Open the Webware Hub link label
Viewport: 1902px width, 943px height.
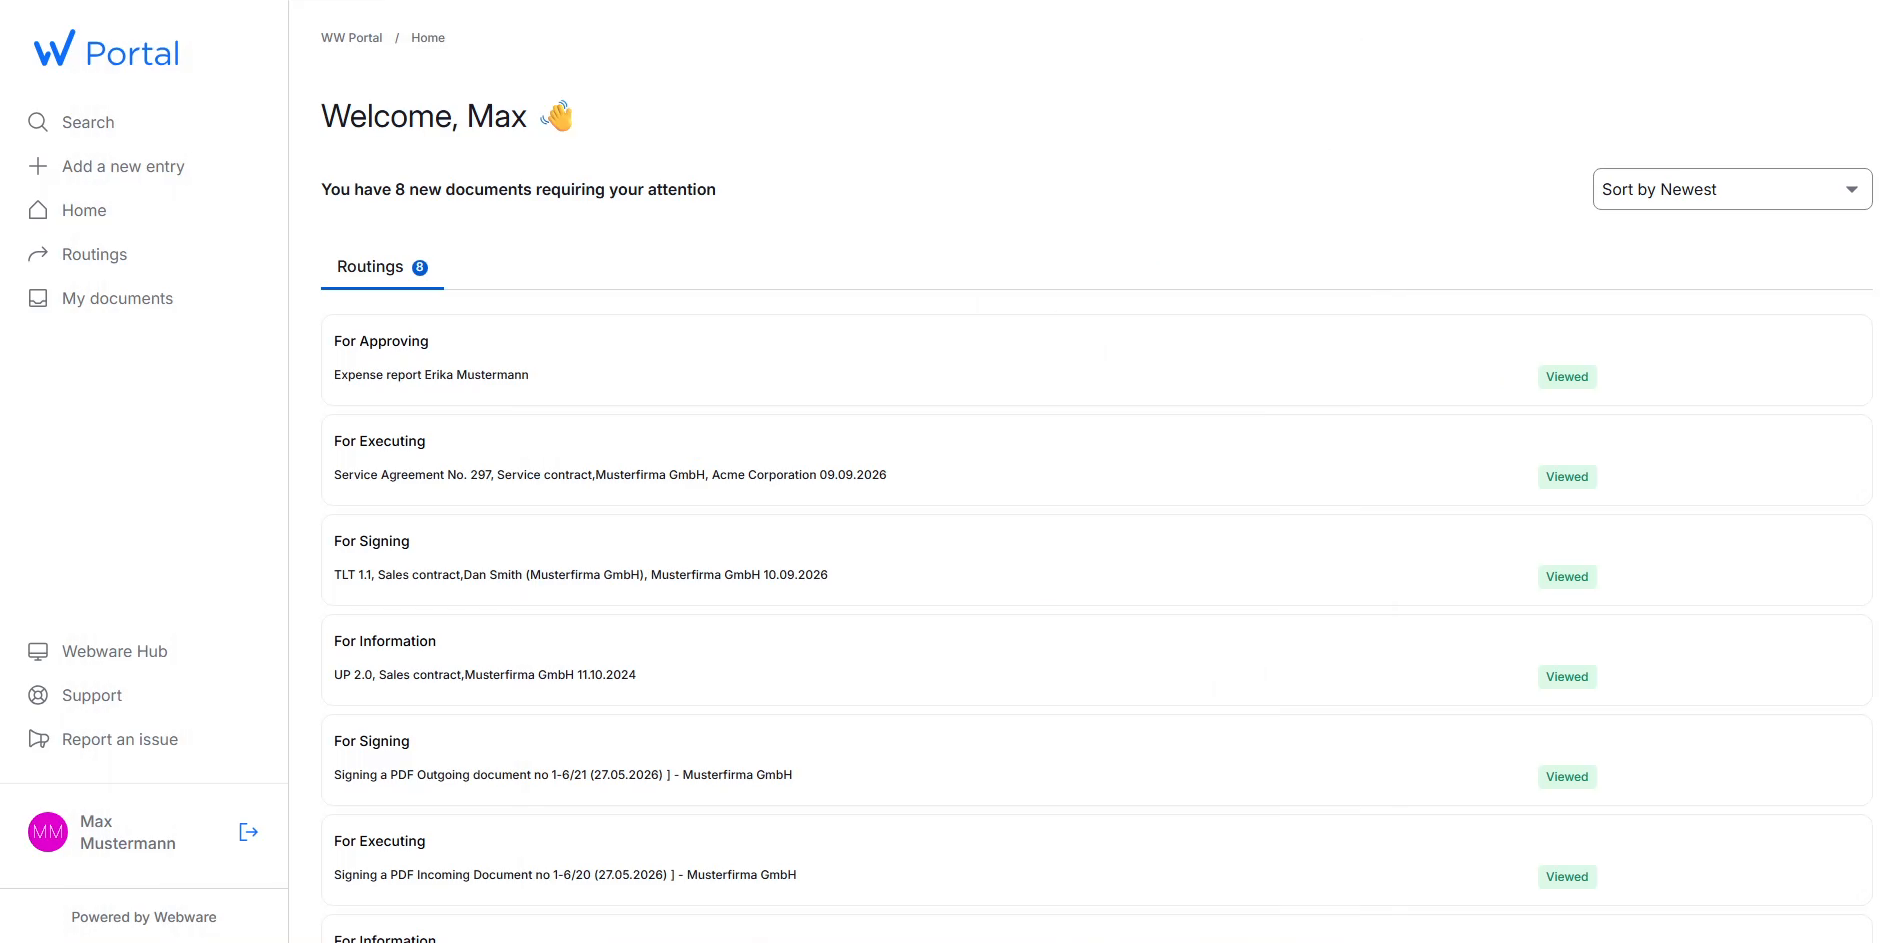tap(115, 651)
